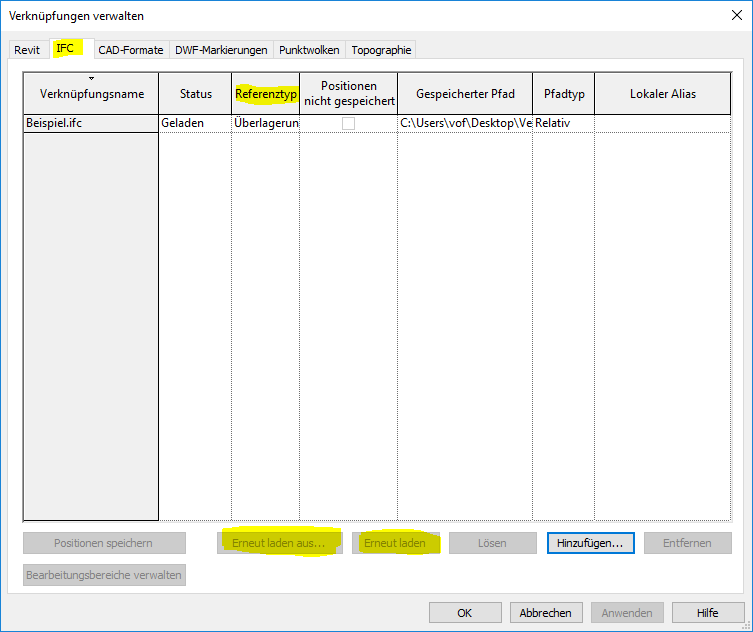Toggle 'Positionen nicht gespeichert' checkbox for Beispiel.ifc
This screenshot has height=632, width=753.
[x=348, y=123]
